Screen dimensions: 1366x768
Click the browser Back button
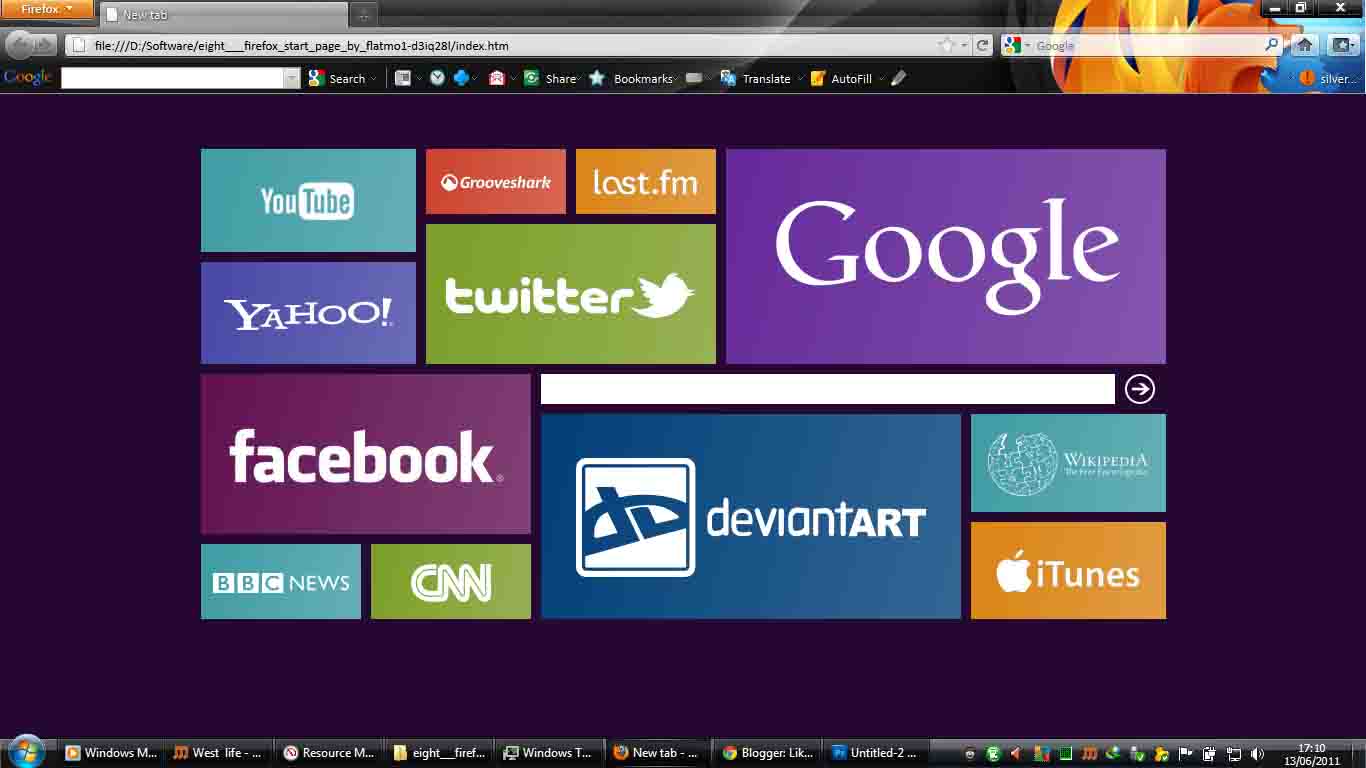click(21, 45)
